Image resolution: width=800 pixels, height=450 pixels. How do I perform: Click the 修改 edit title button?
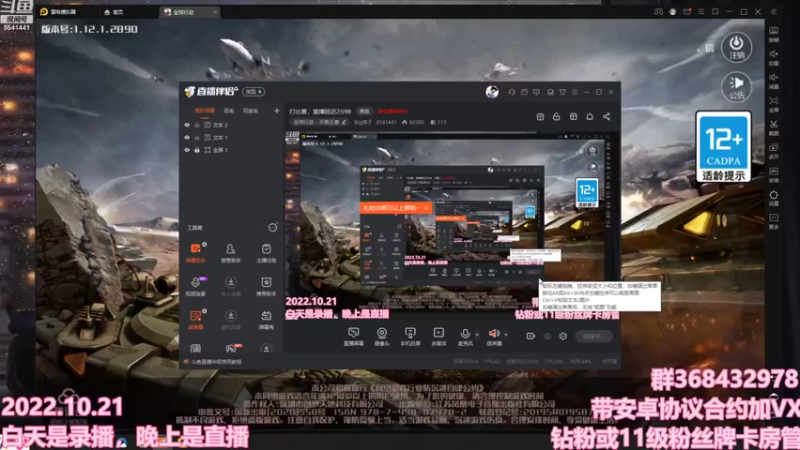[x=364, y=111]
